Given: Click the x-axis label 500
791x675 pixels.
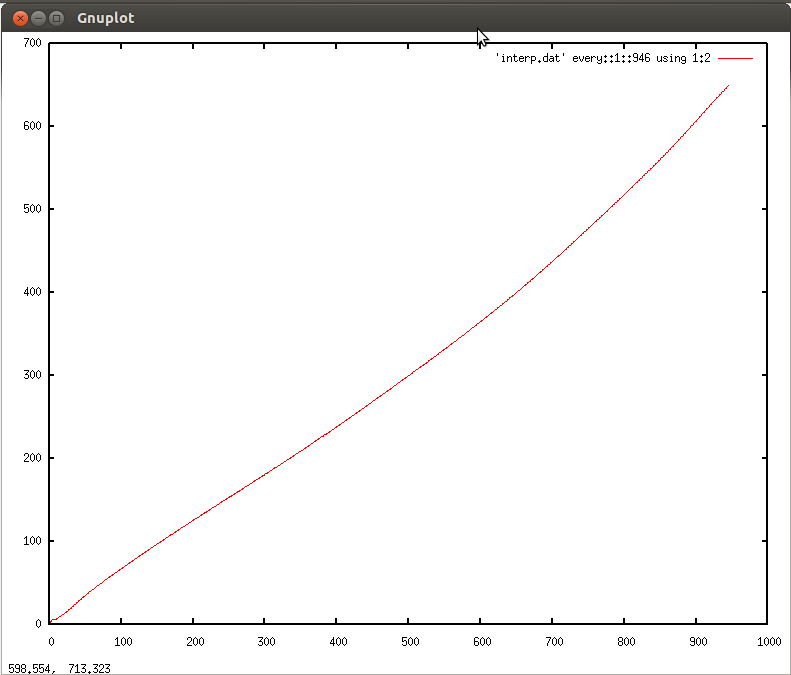Looking at the screenshot, I should click(x=410, y=642).
